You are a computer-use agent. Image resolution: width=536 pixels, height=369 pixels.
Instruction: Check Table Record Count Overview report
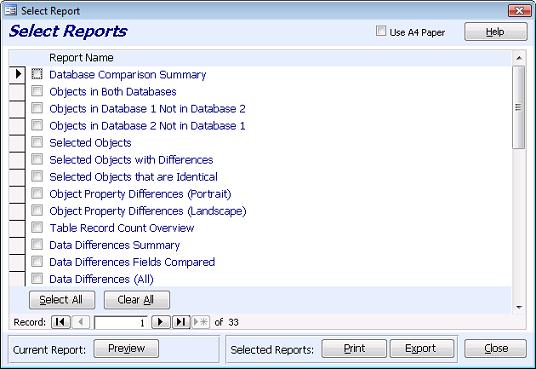tap(37, 227)
